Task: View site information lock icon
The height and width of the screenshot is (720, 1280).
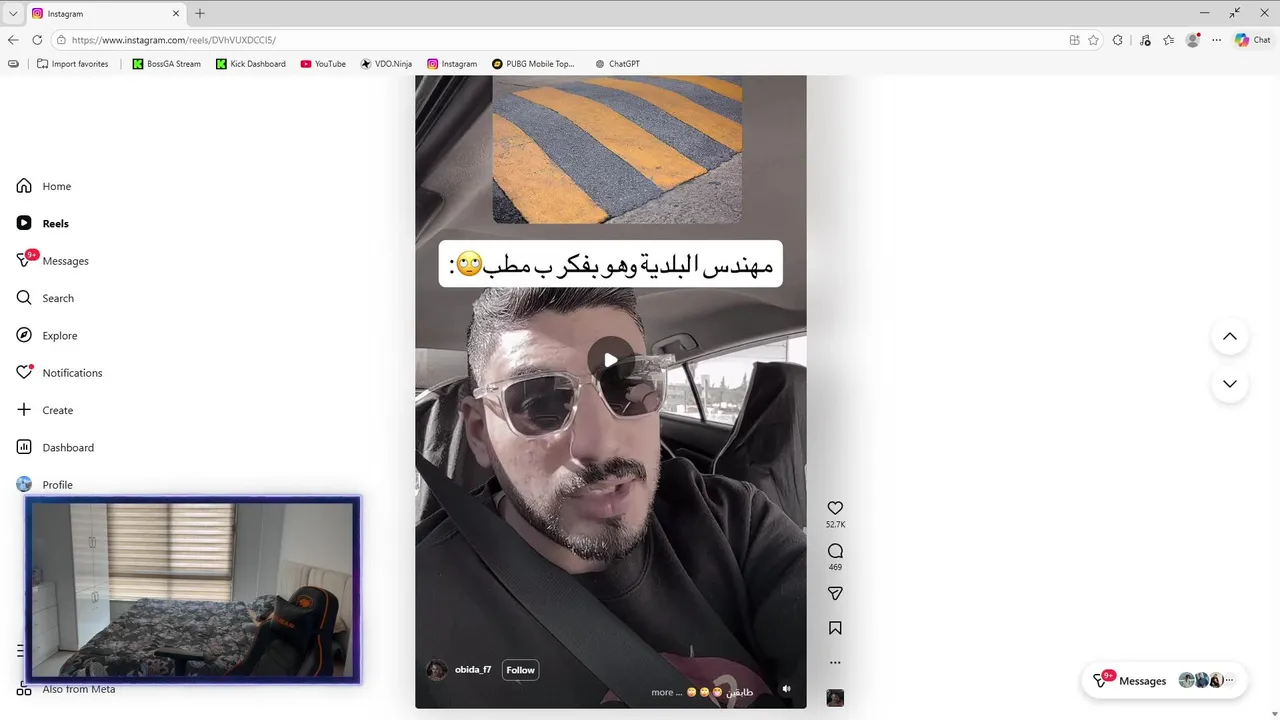Action: 61,40
